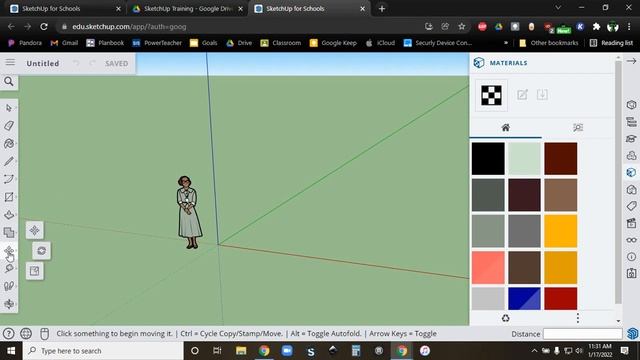Select the Select arrow tool

point(9,108)
